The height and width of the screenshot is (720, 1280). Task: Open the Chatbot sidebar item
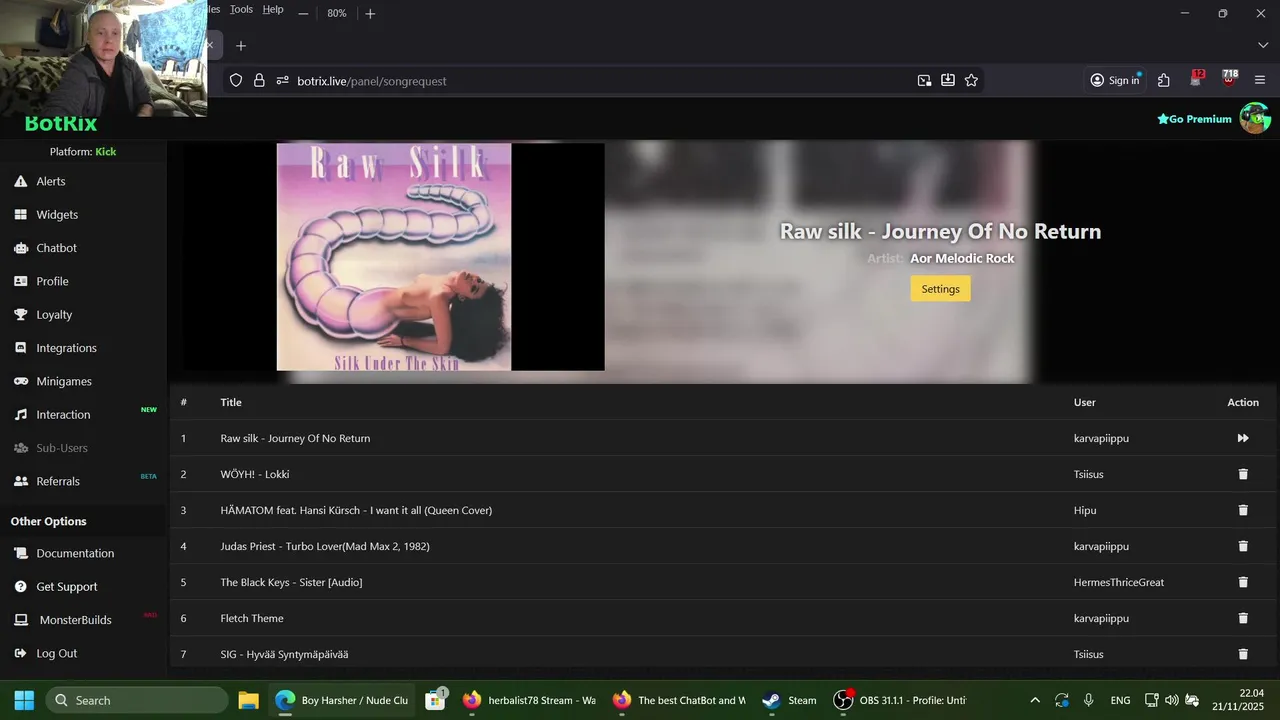tap(56, 248)
